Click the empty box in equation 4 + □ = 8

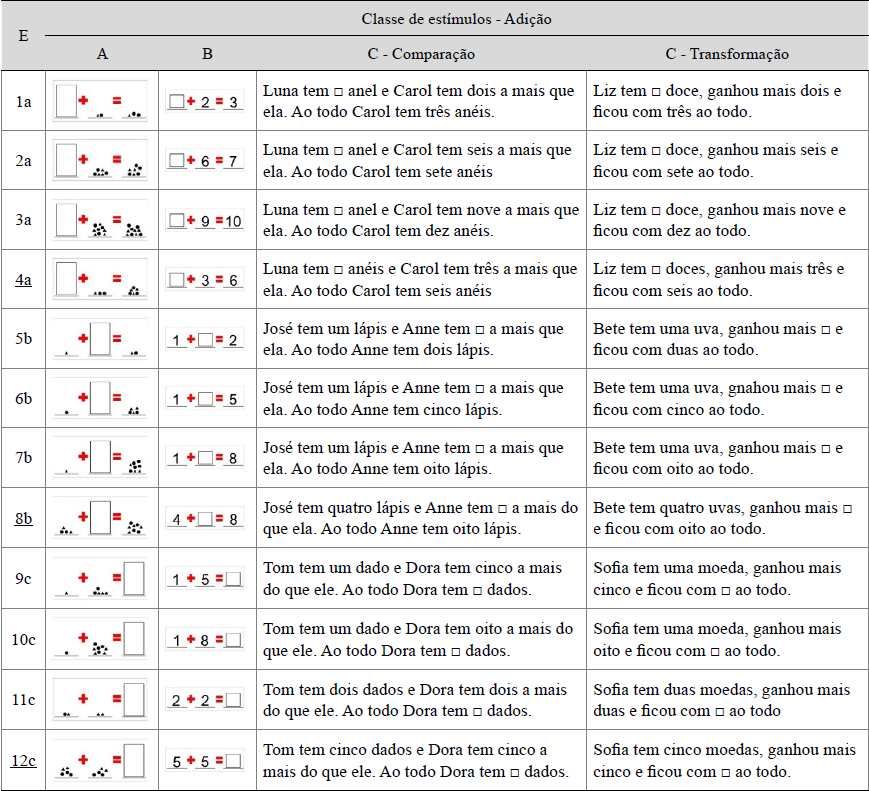coord(205,519)
